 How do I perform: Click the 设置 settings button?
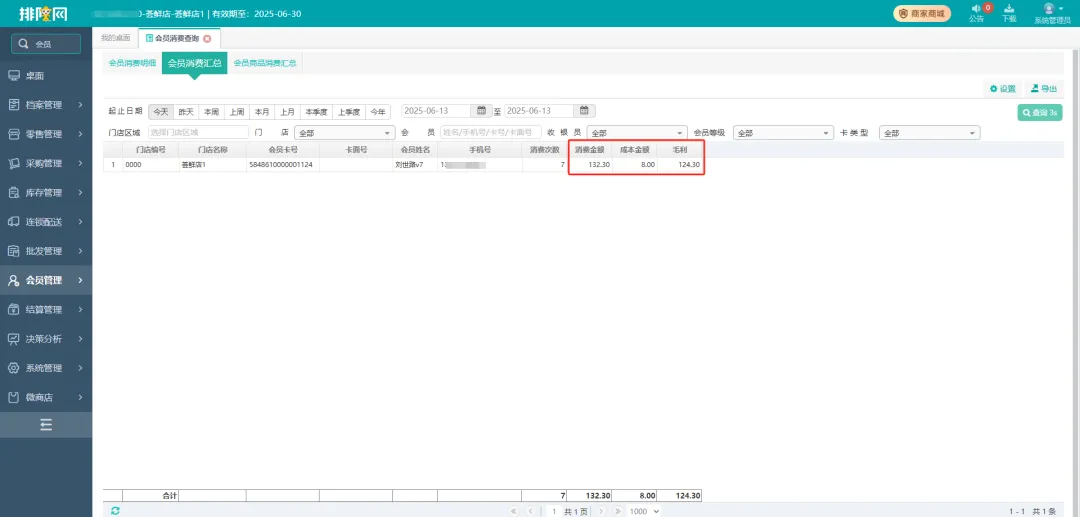click(x=1003, y=89)
